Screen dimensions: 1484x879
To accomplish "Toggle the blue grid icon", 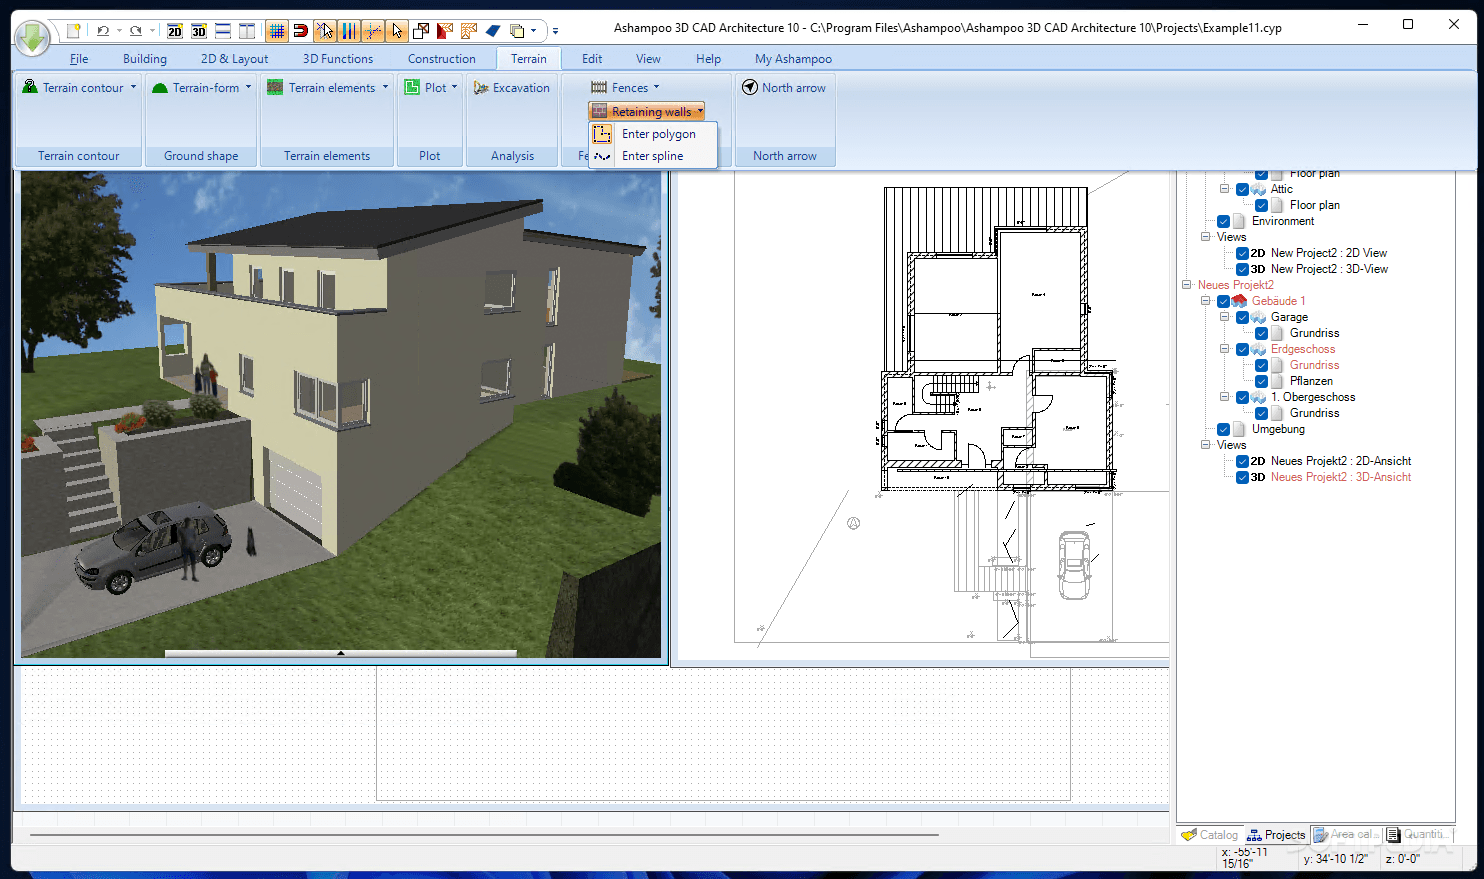I will [x=277, y=31].
